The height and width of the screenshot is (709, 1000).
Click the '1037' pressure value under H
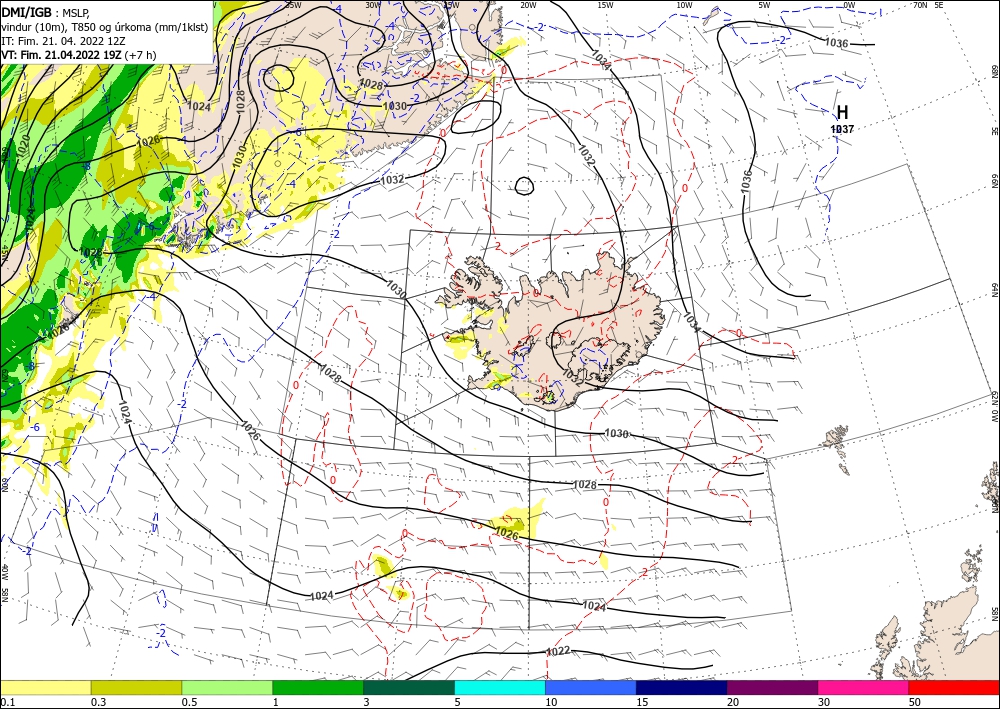[x=842, y=129]
